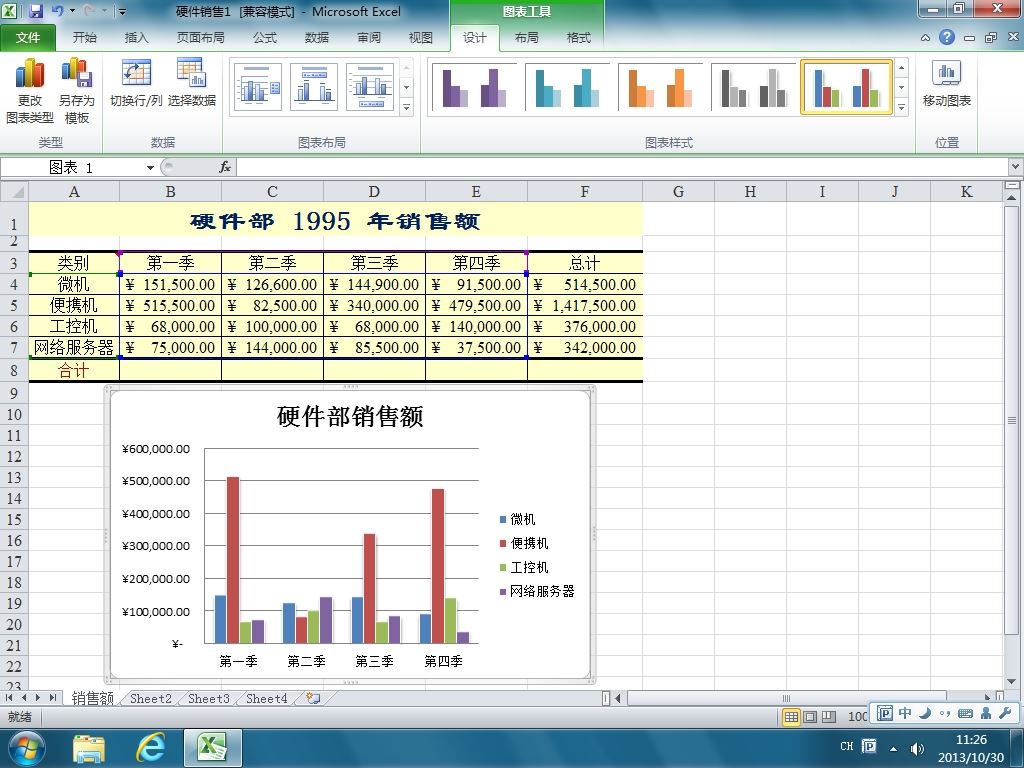The image size is (1024, 768).
Task: Click 第二季 axis label in chart
Action: click(x=306, y=662)
